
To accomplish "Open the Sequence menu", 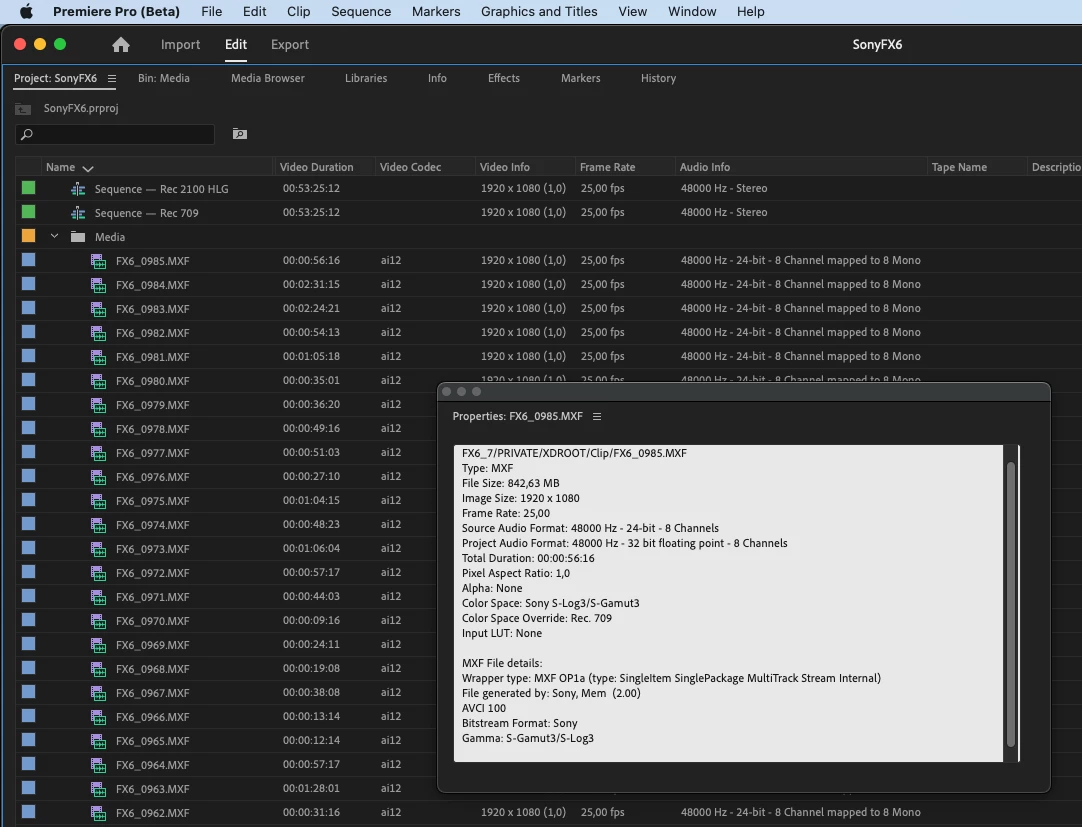I will [361, 11].
